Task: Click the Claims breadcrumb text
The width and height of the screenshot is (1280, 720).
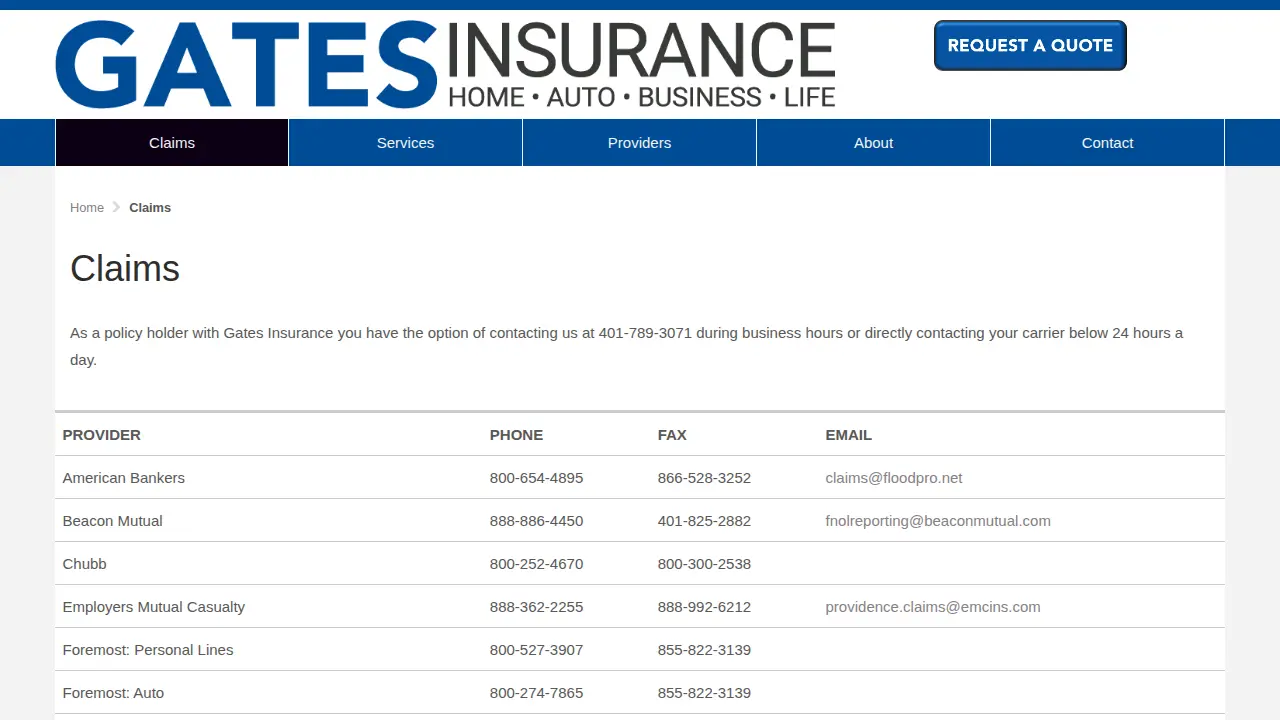Action: coord(150,208)
